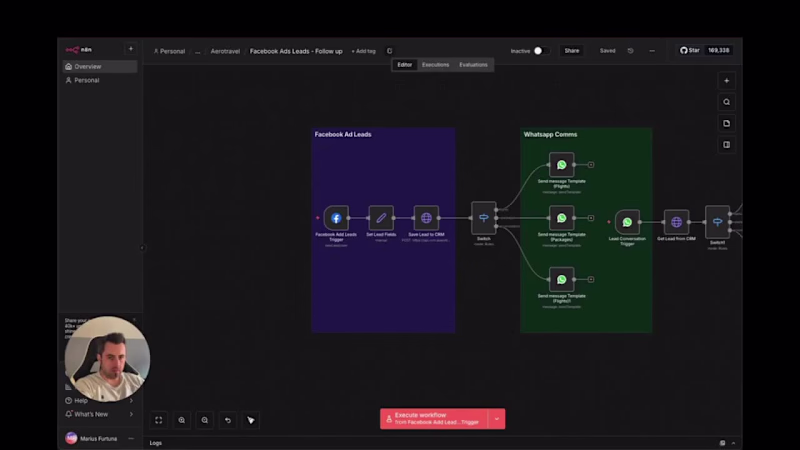The width and height of the screenshot is (800, 450).
Task: Click the Saved status text
Action: (x=607, y=51)
